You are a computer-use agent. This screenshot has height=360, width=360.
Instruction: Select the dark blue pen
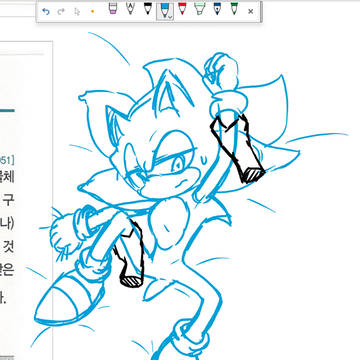(217, 9)
